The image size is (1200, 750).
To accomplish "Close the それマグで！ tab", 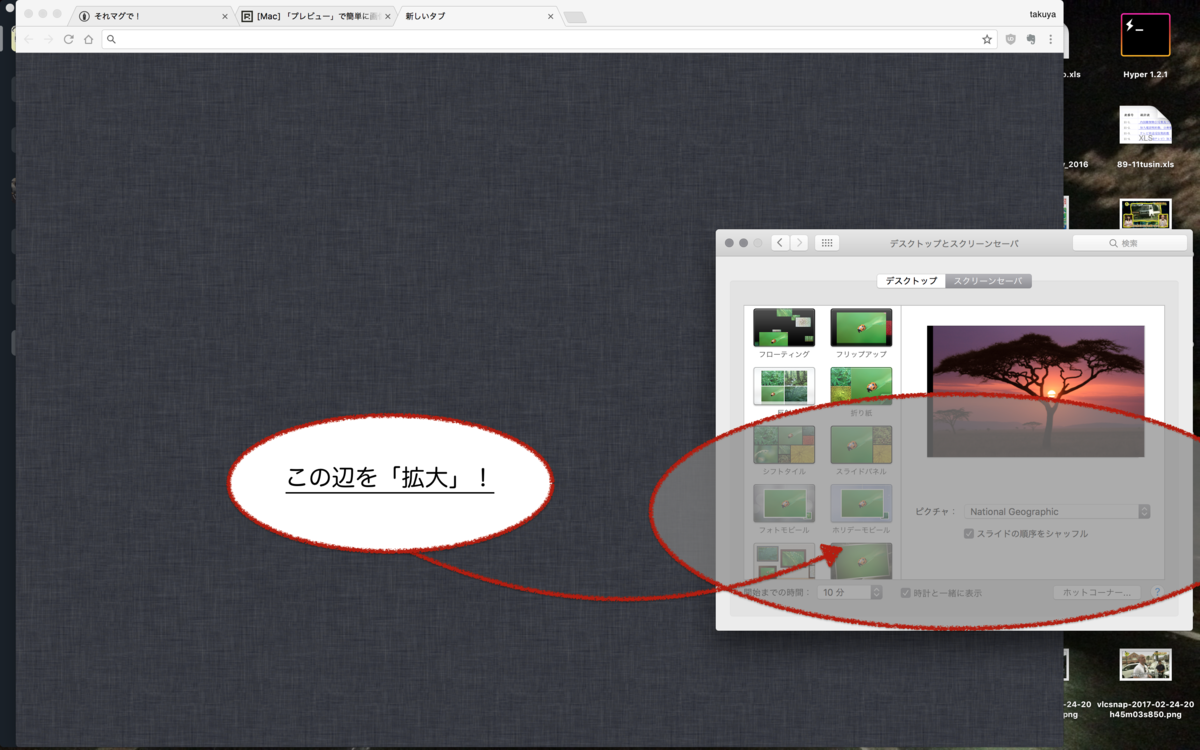I will [x=225, y=16].
